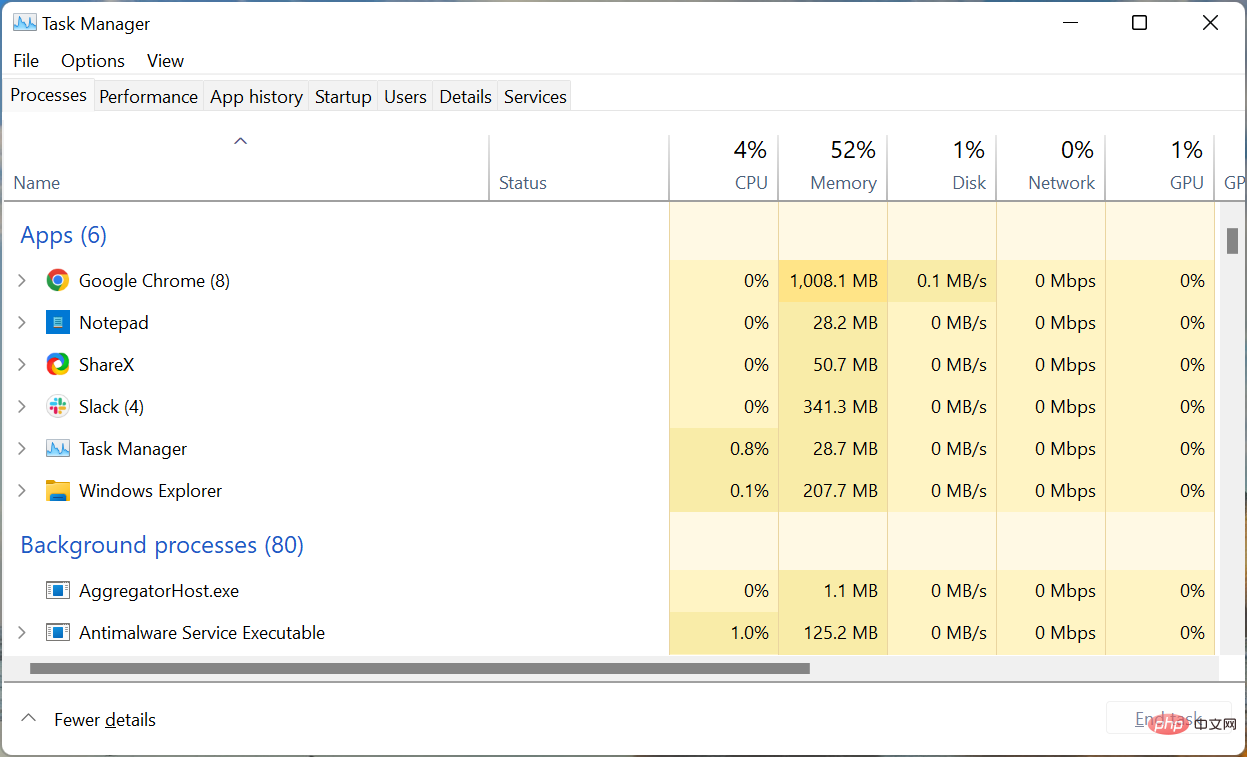This screenshot has height=757, width=1247.
Task: Sort processes by CPU usage column
Action: point(723,168)
